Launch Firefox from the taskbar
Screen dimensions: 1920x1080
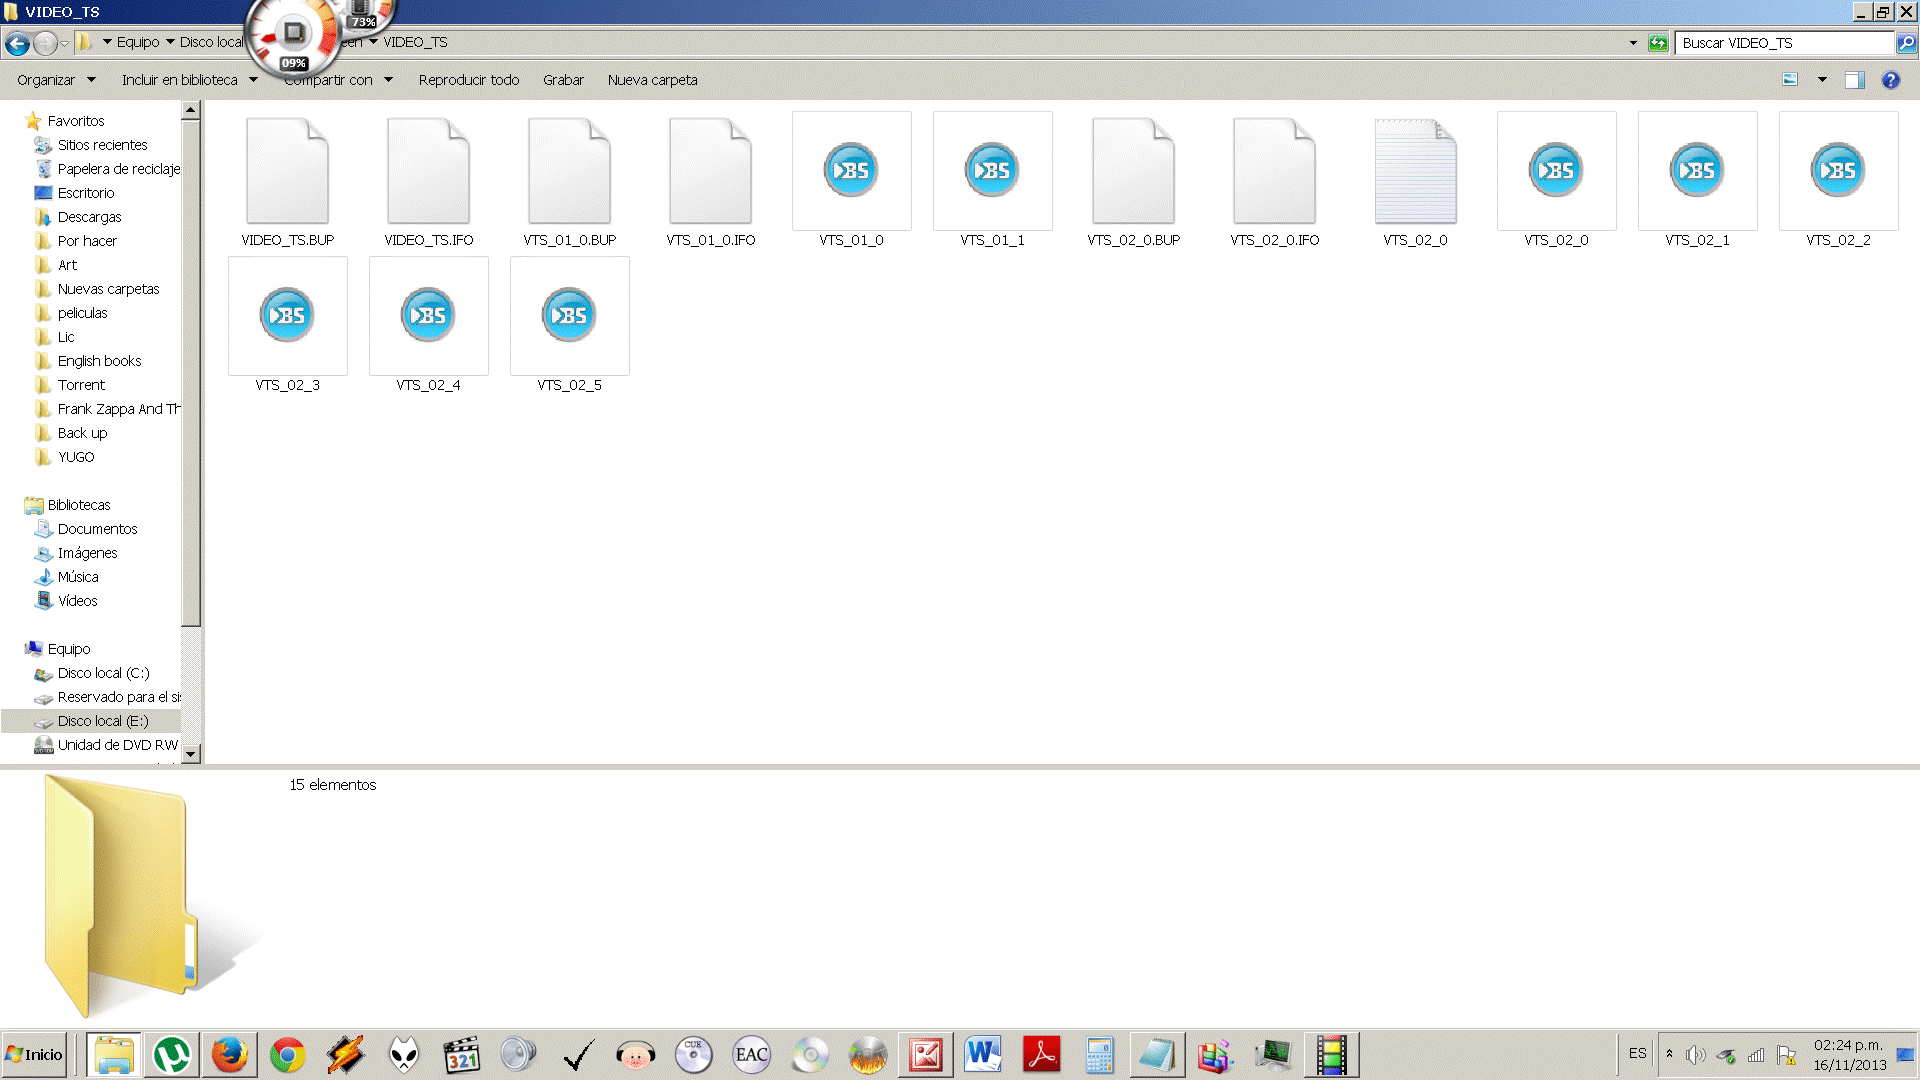pos(229,1055)
